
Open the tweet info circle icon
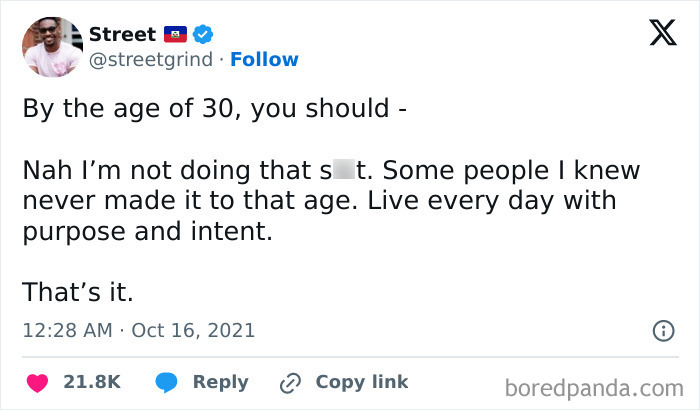(x=661, y=330)
